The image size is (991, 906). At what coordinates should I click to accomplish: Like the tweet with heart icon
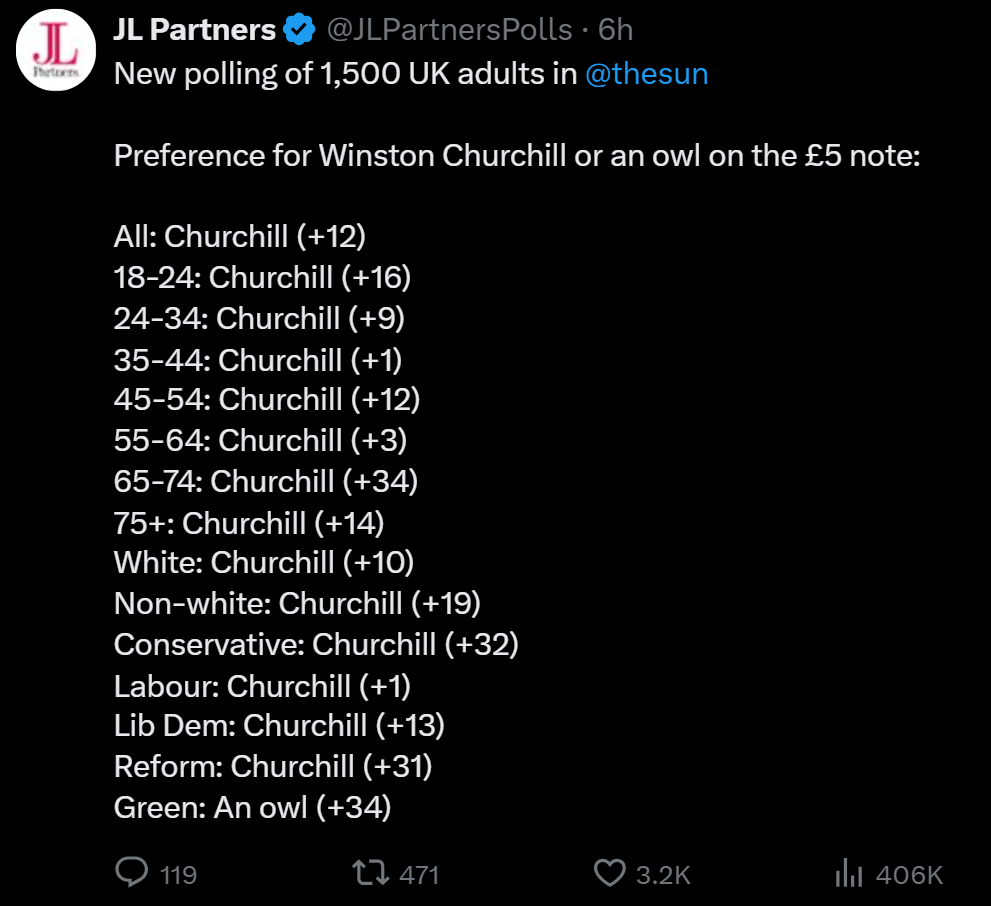[609, 874]
